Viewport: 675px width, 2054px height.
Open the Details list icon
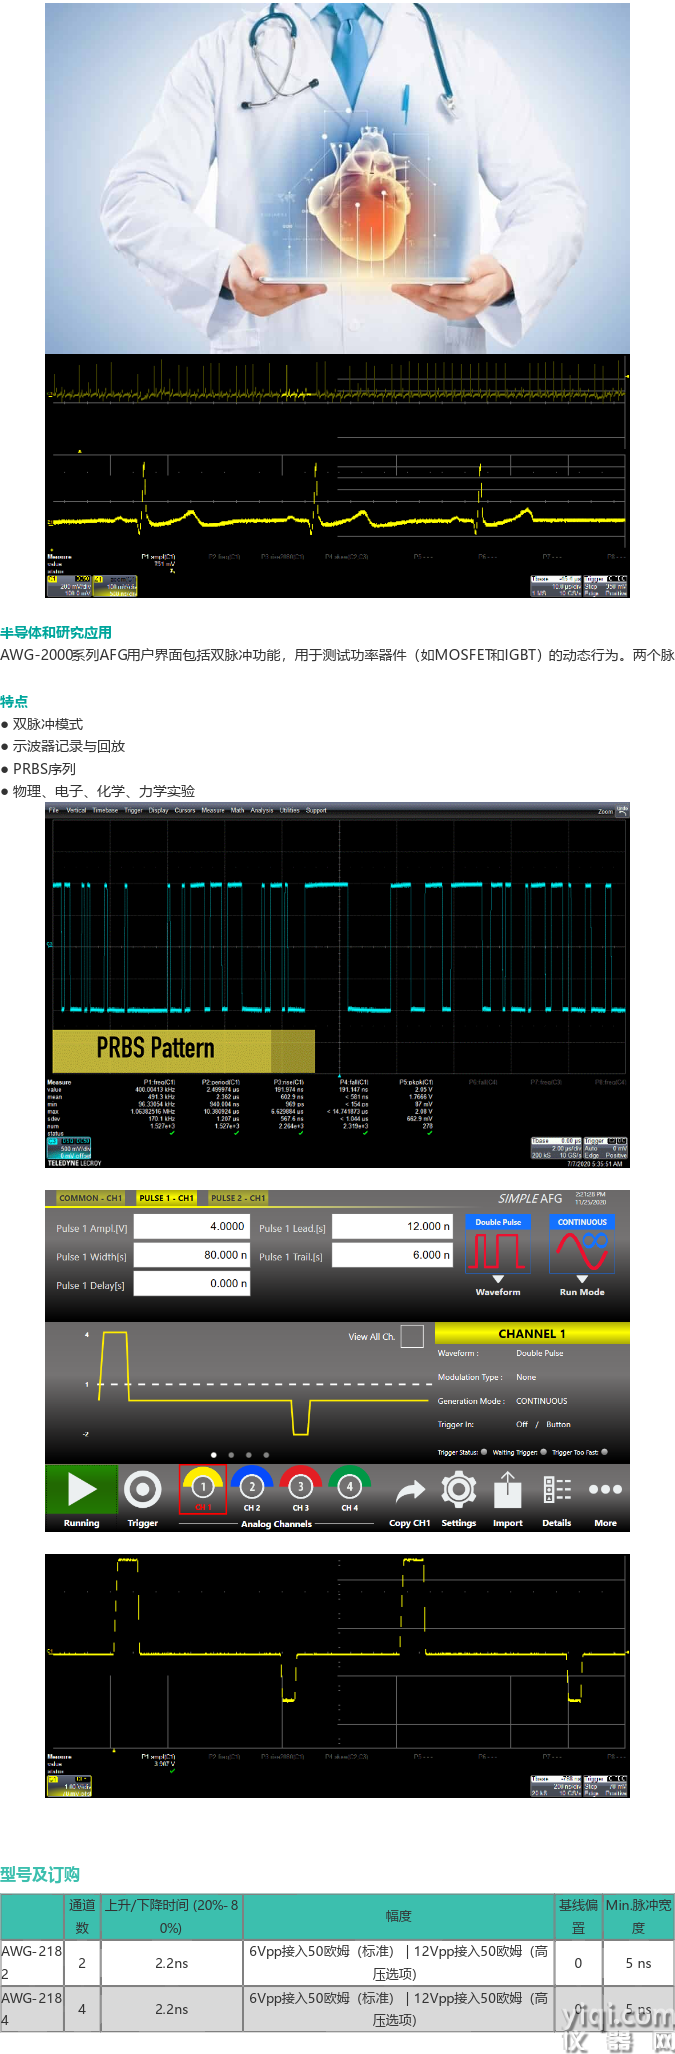[x=557, y=1490]
